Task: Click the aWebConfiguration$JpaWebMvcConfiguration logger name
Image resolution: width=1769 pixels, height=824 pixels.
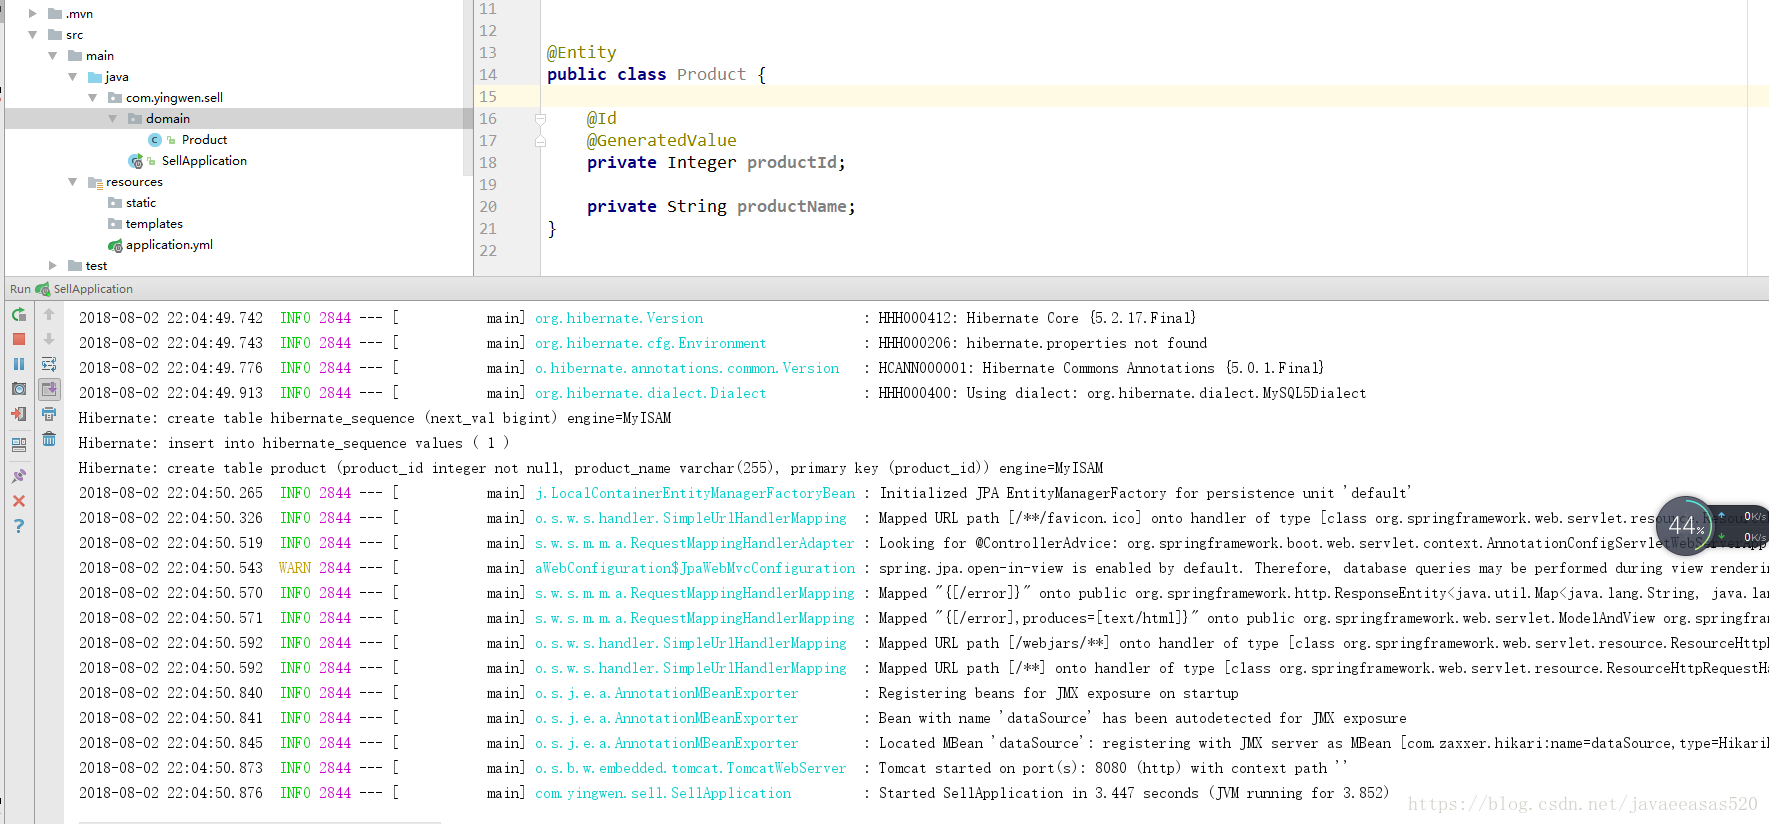Action: [x=695, y=568]
